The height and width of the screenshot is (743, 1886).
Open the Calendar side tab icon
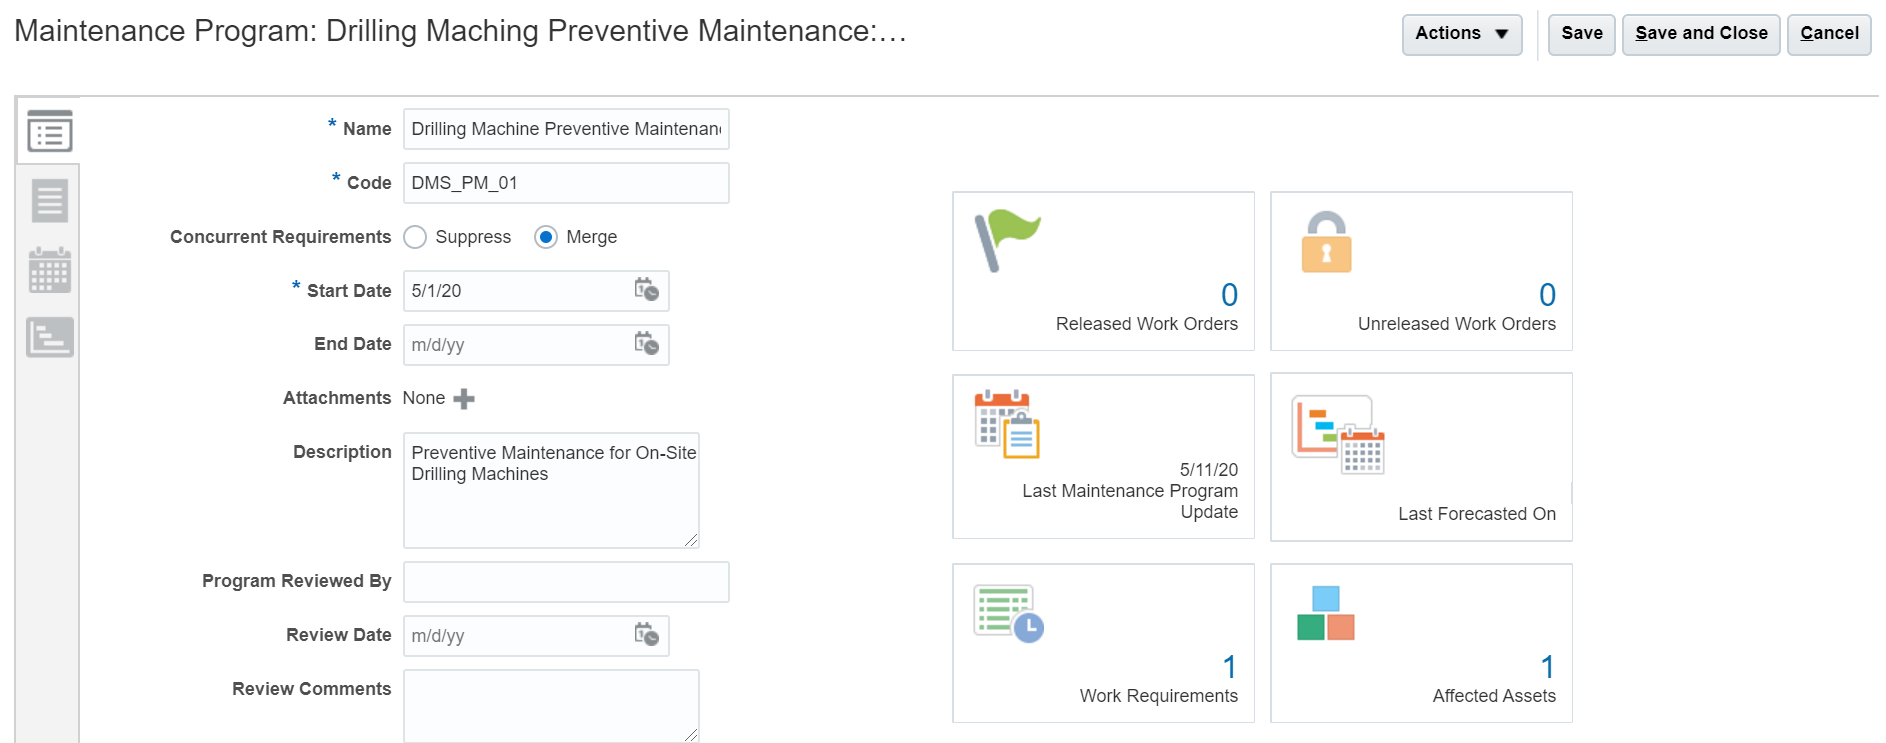click(49, 270)
